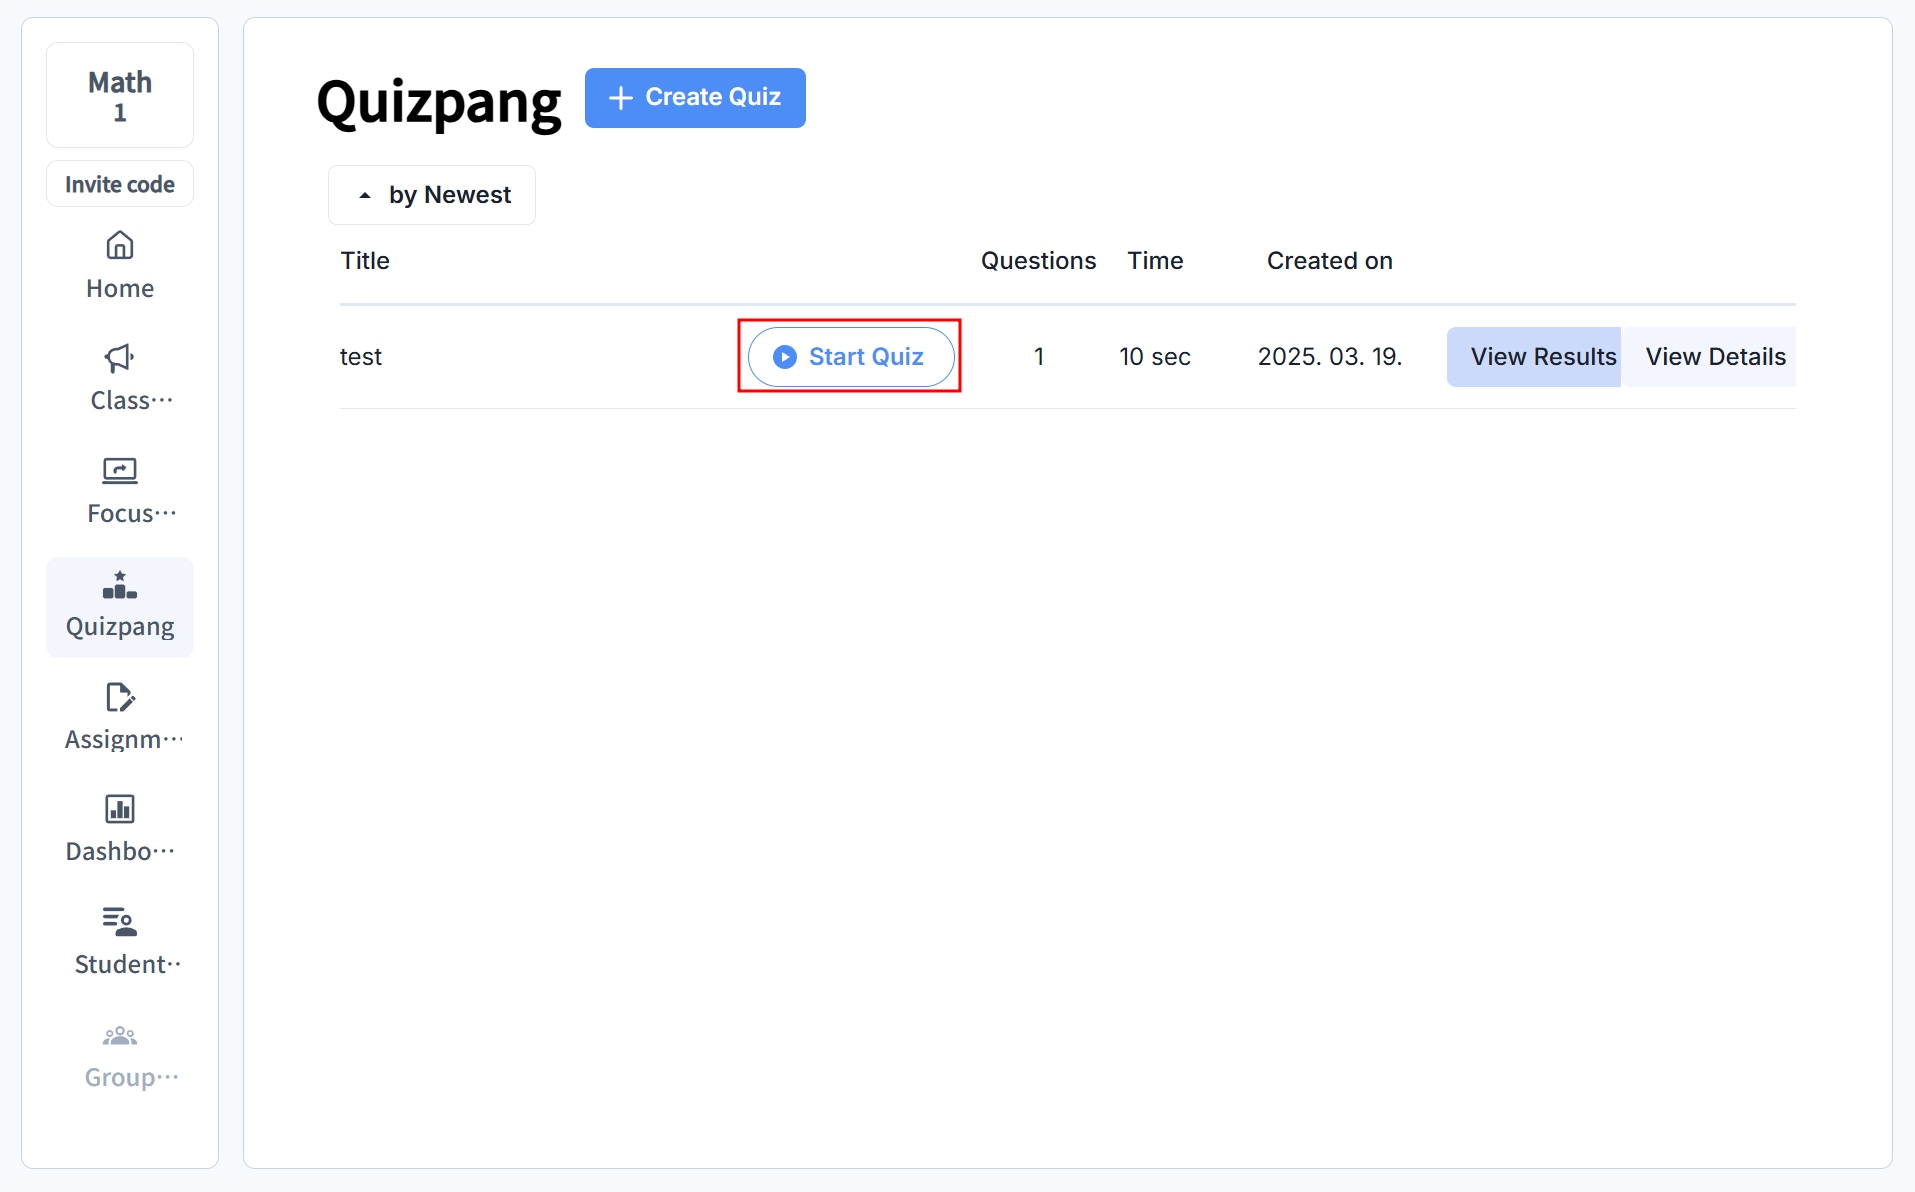1915x1192 pixels.
Task: Select the Class megaphone icon
Action: 120,358
